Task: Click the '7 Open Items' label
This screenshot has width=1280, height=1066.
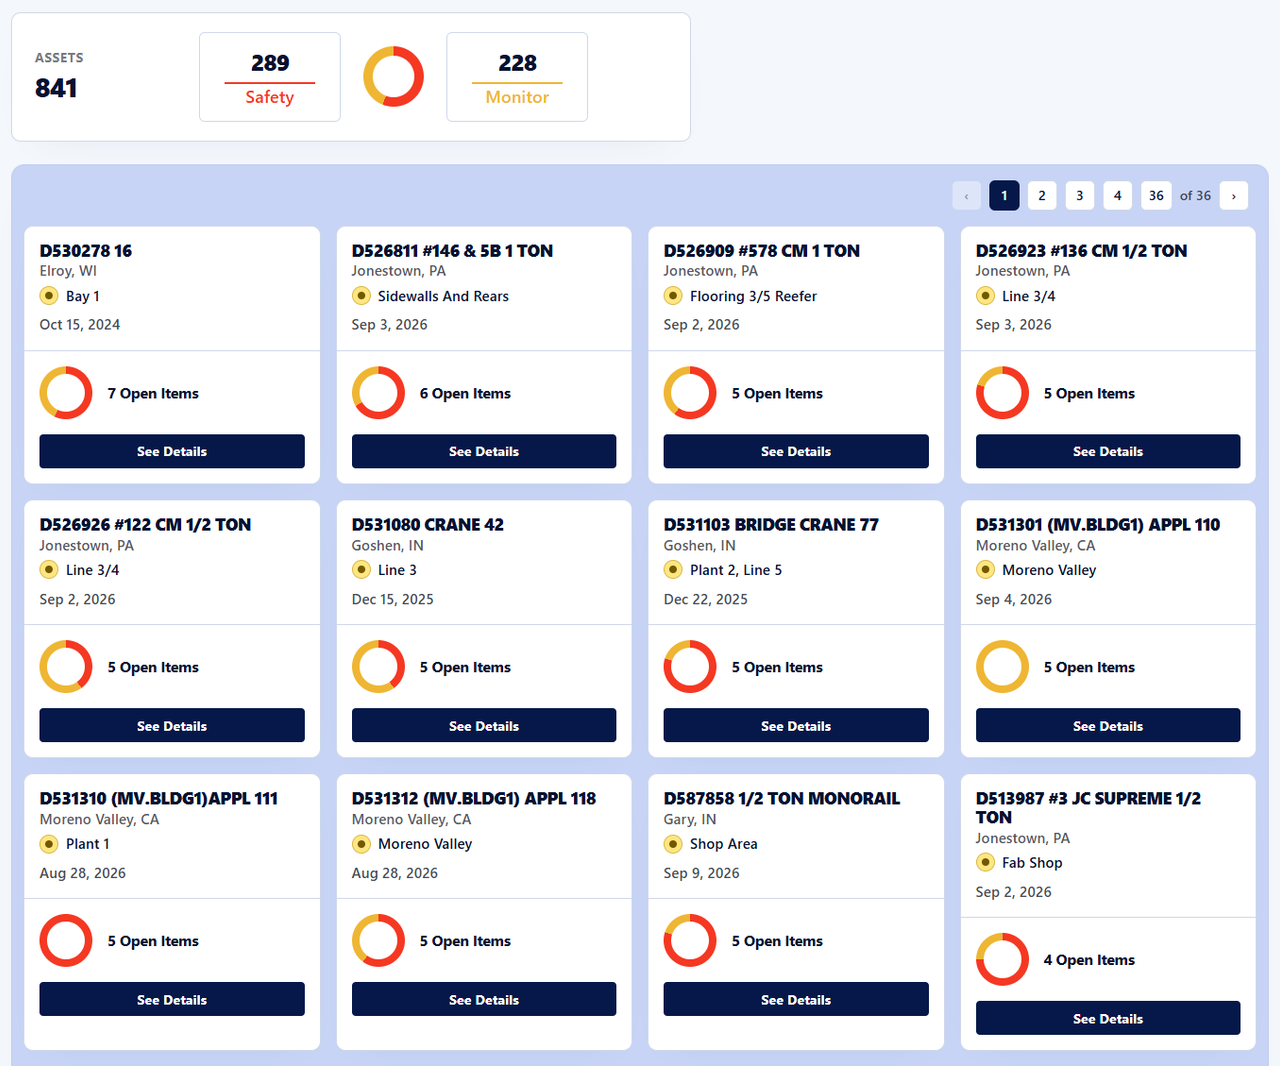Action: (153, 393)
